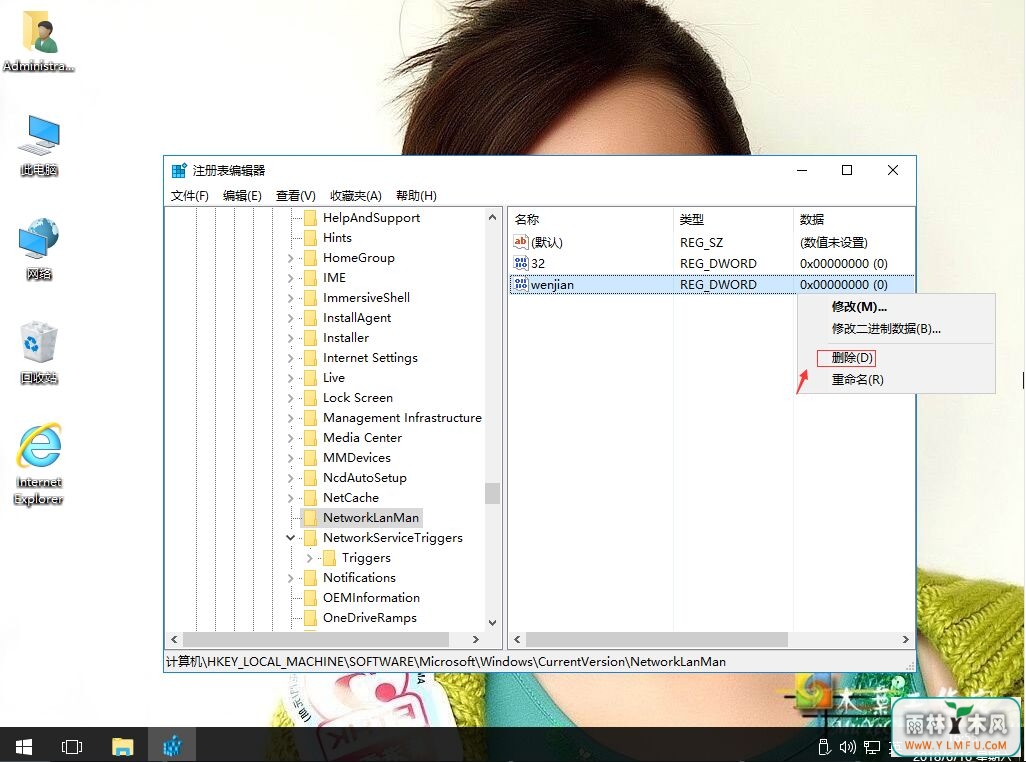Click the 类型 column header

[733, 220]
